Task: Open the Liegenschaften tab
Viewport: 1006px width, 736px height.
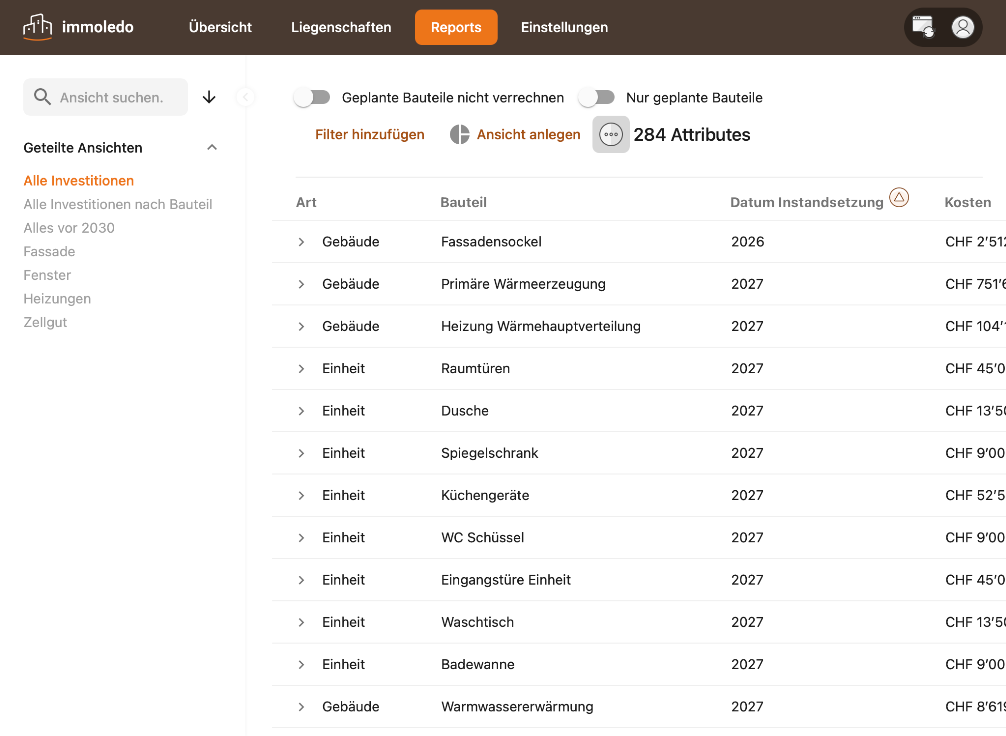Action: pos(341,28)
